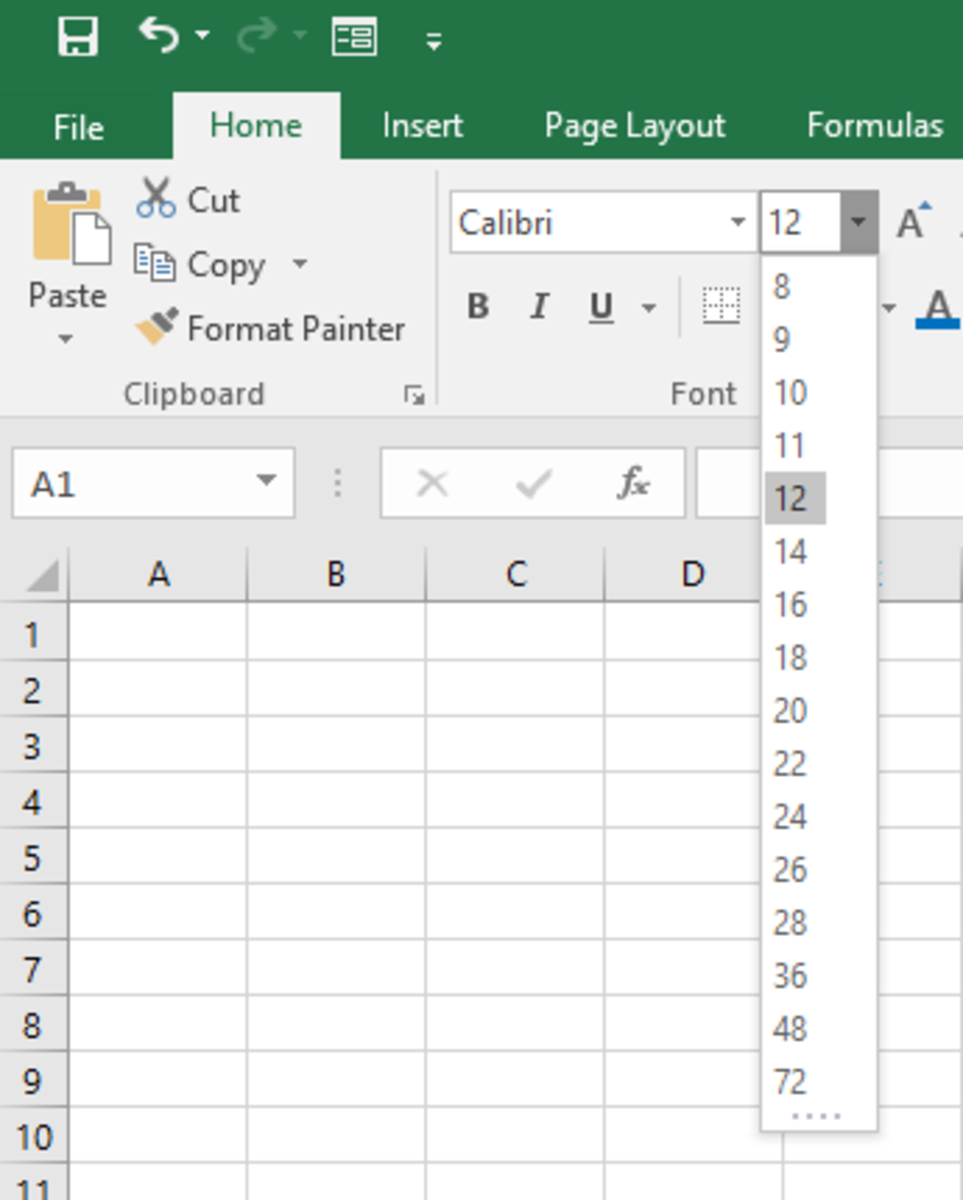Select font size 72 from the list

pos(792,1081)
